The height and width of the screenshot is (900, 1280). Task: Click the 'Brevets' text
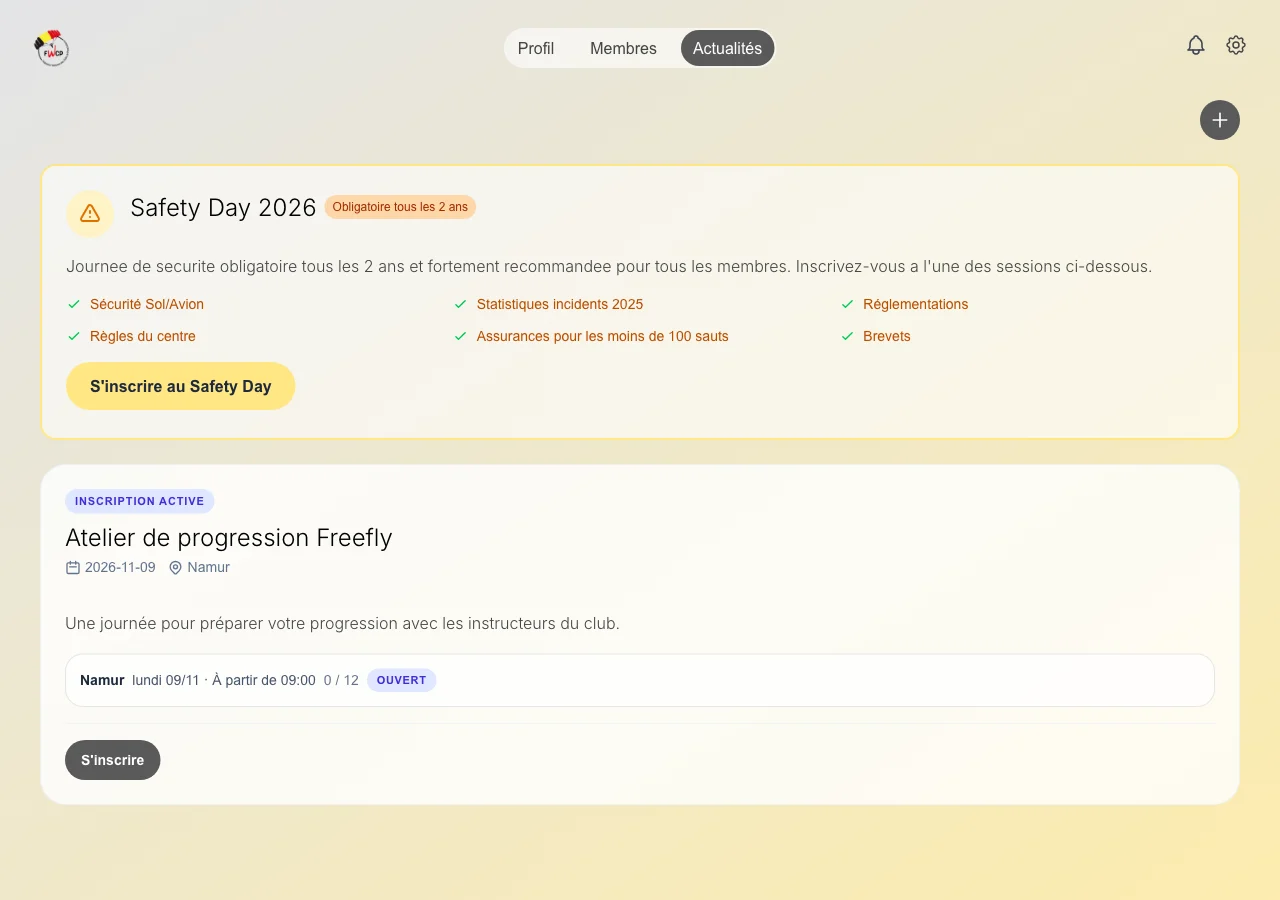887,336
